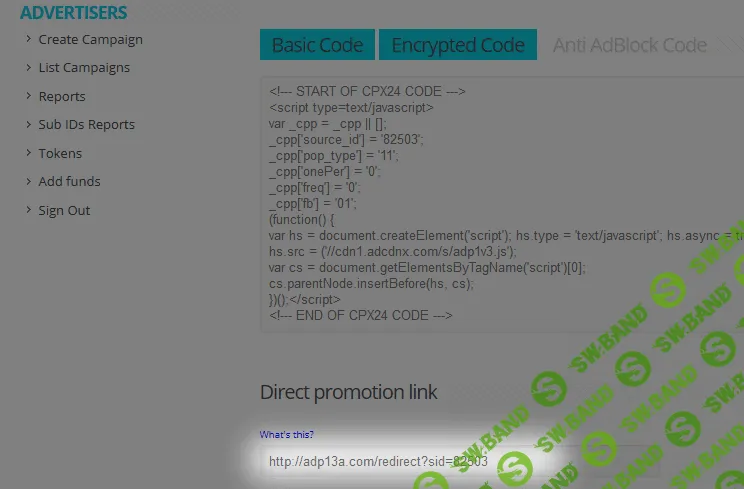The width and height of the screenshot is (744, 489).
Task: Select the Anti AdBlock Code tab
Action: point(630,45)
